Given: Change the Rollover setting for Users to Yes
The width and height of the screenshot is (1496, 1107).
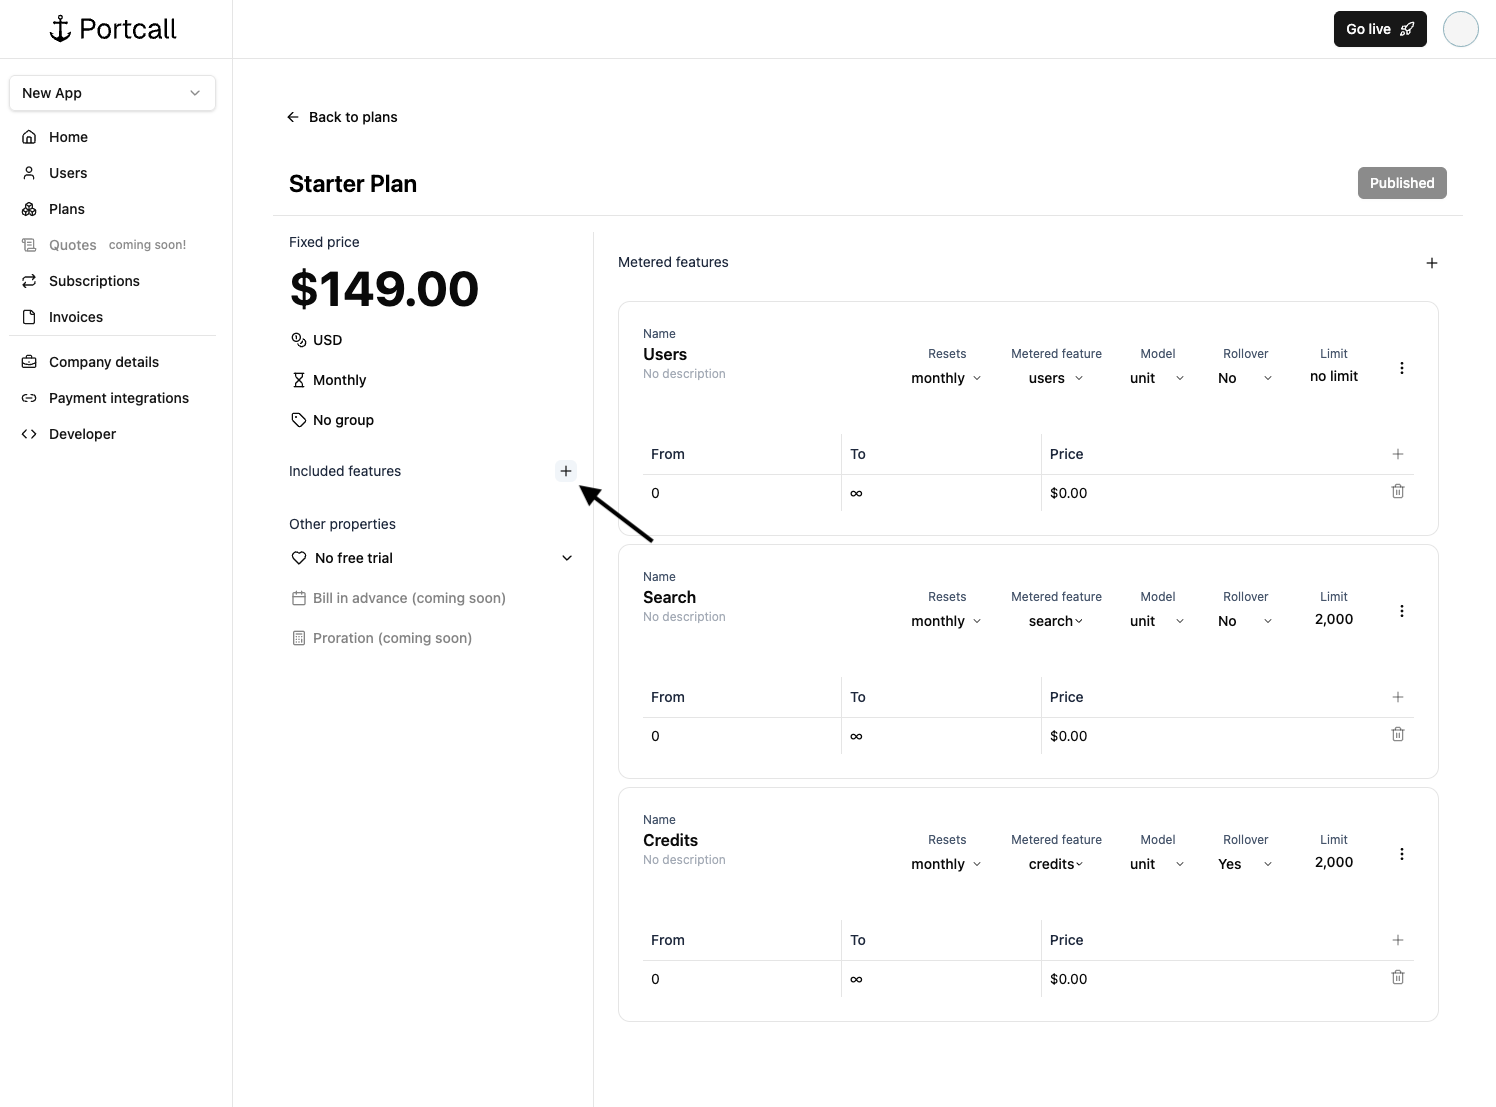Looking at the screenshot, I should 1244,378.
